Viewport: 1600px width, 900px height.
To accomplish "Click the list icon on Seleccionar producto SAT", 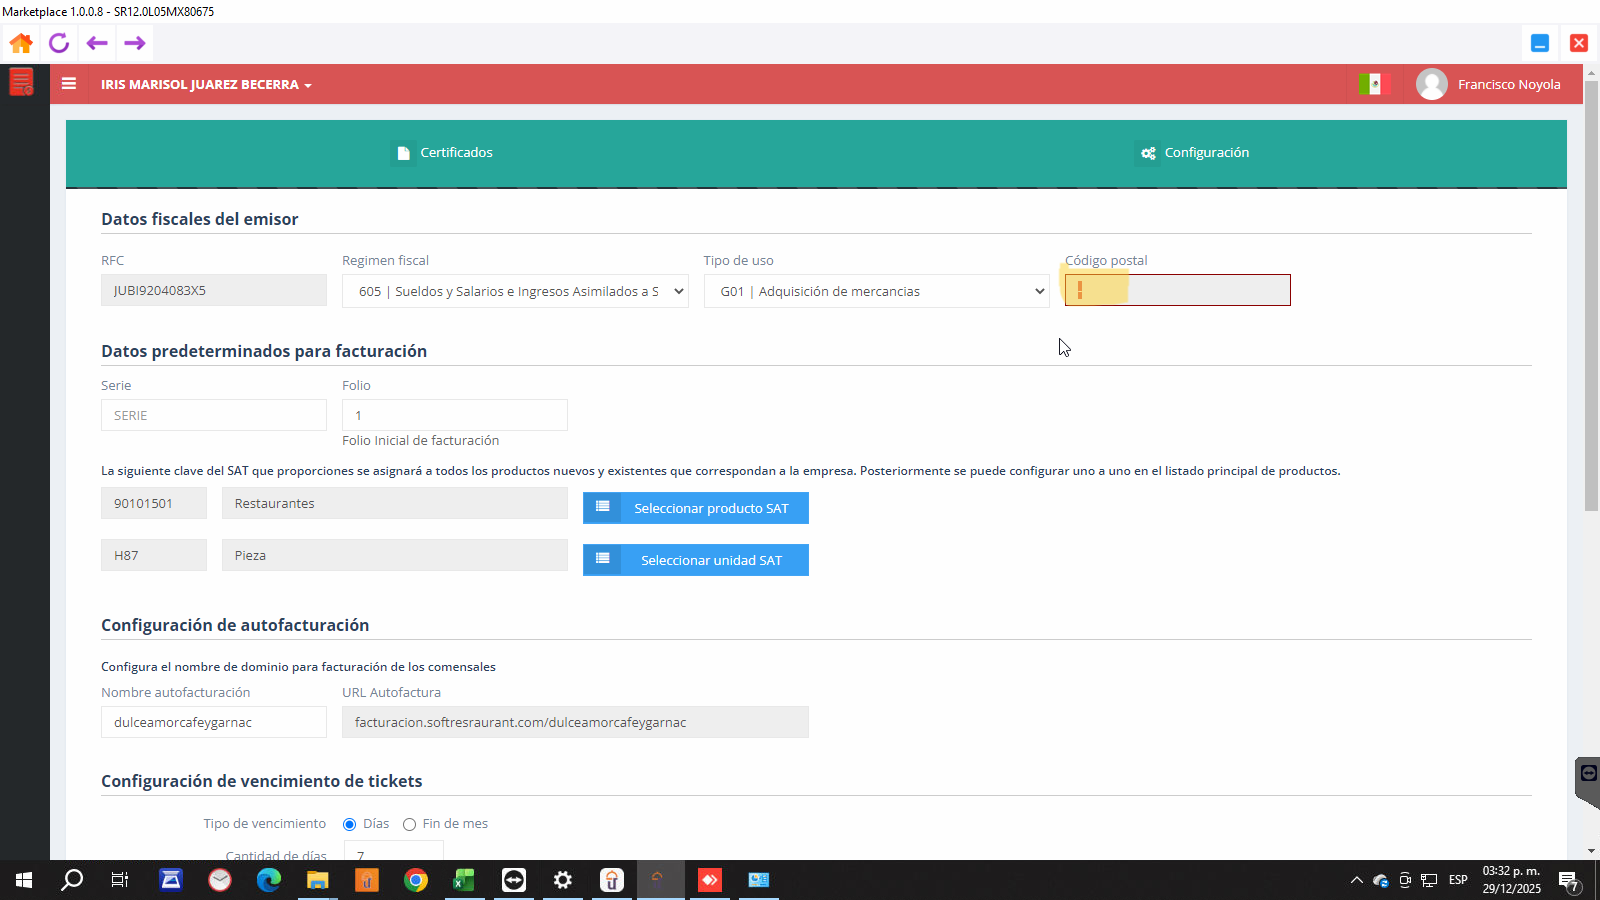I will point(603,507).
